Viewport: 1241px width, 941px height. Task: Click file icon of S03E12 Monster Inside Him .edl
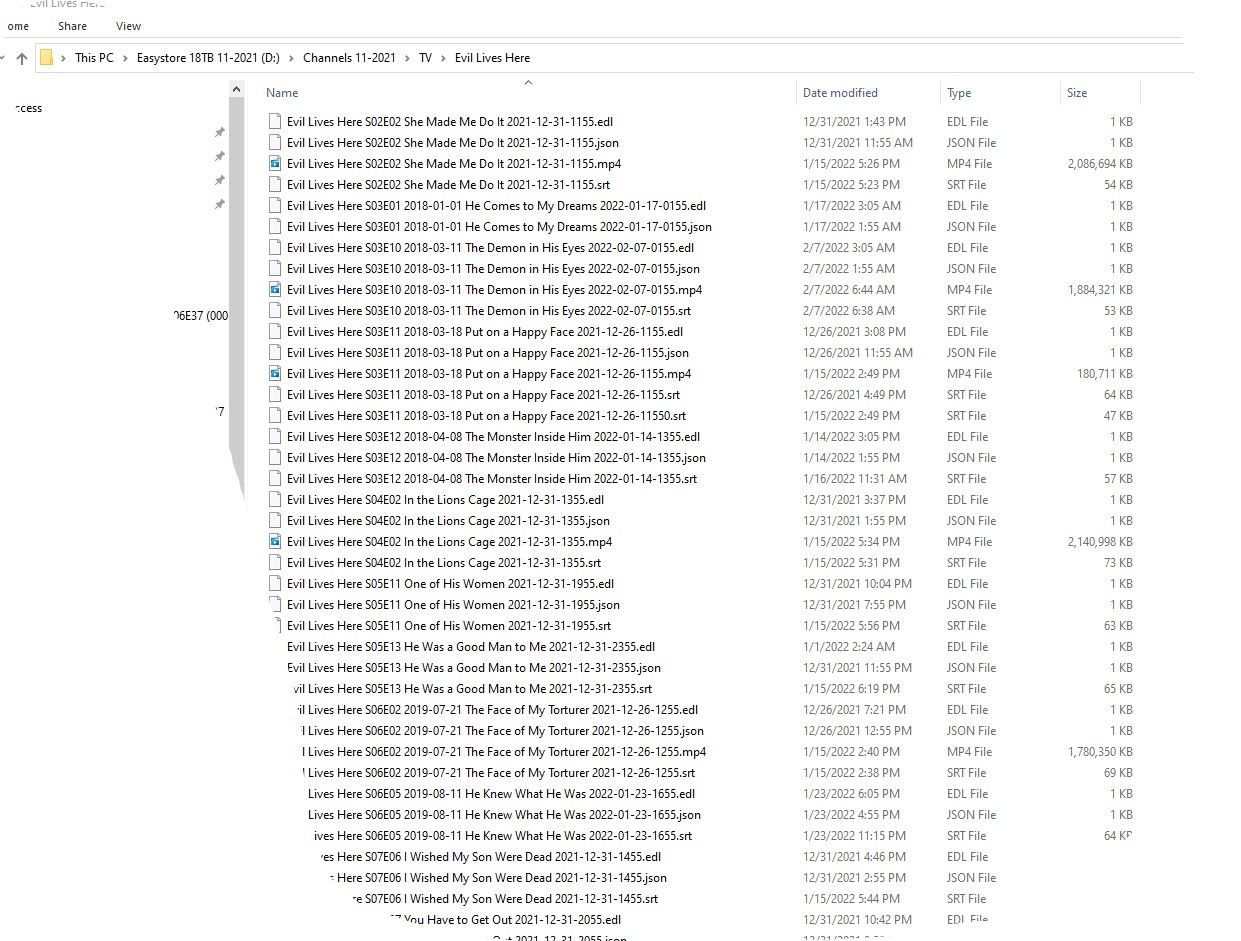[x=275, y=436]
